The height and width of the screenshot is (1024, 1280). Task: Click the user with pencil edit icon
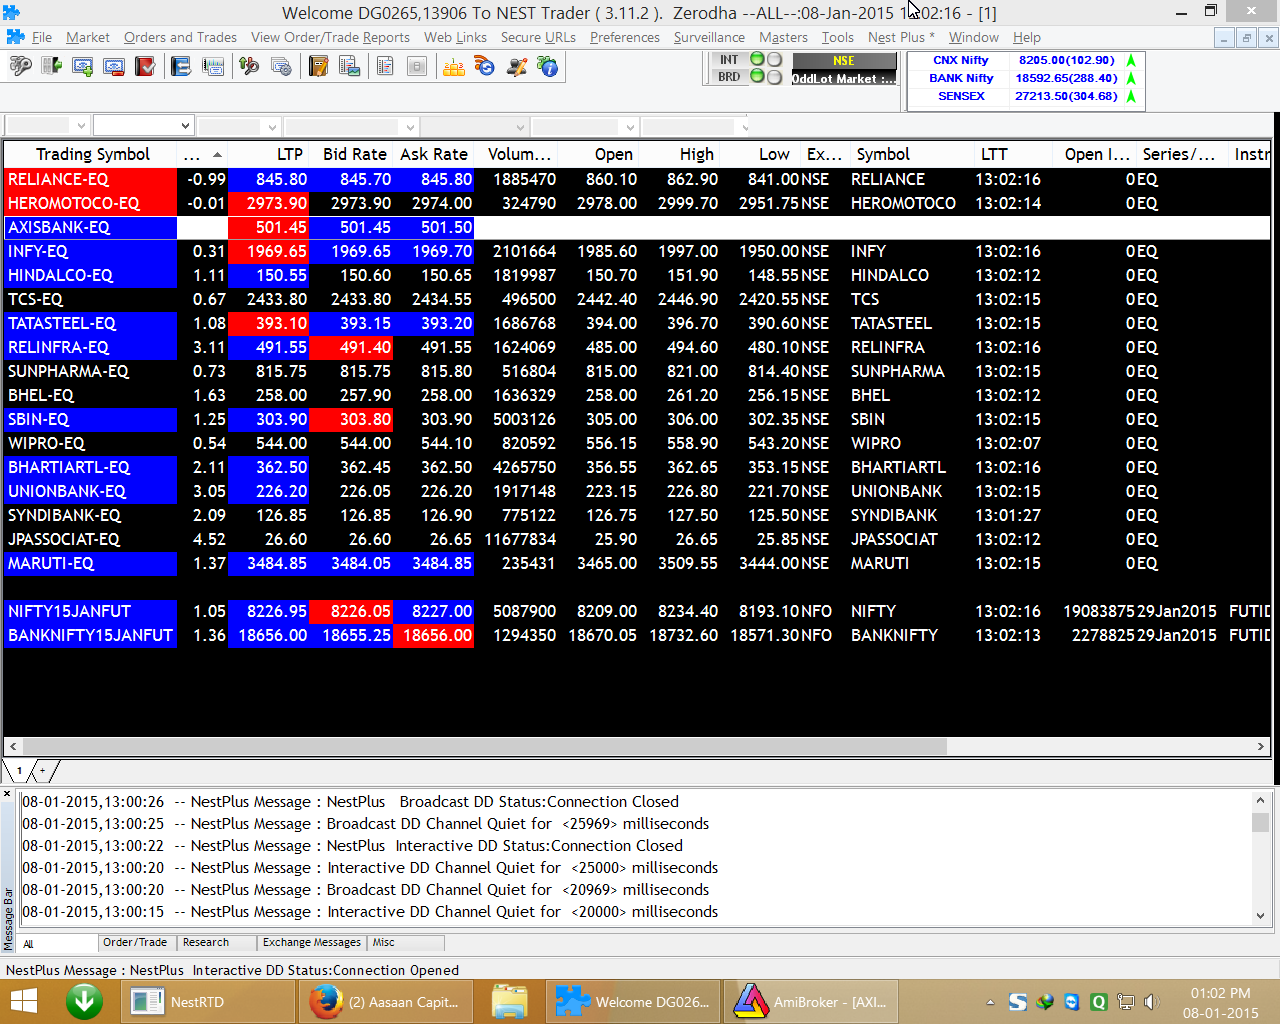pos(517,67)
